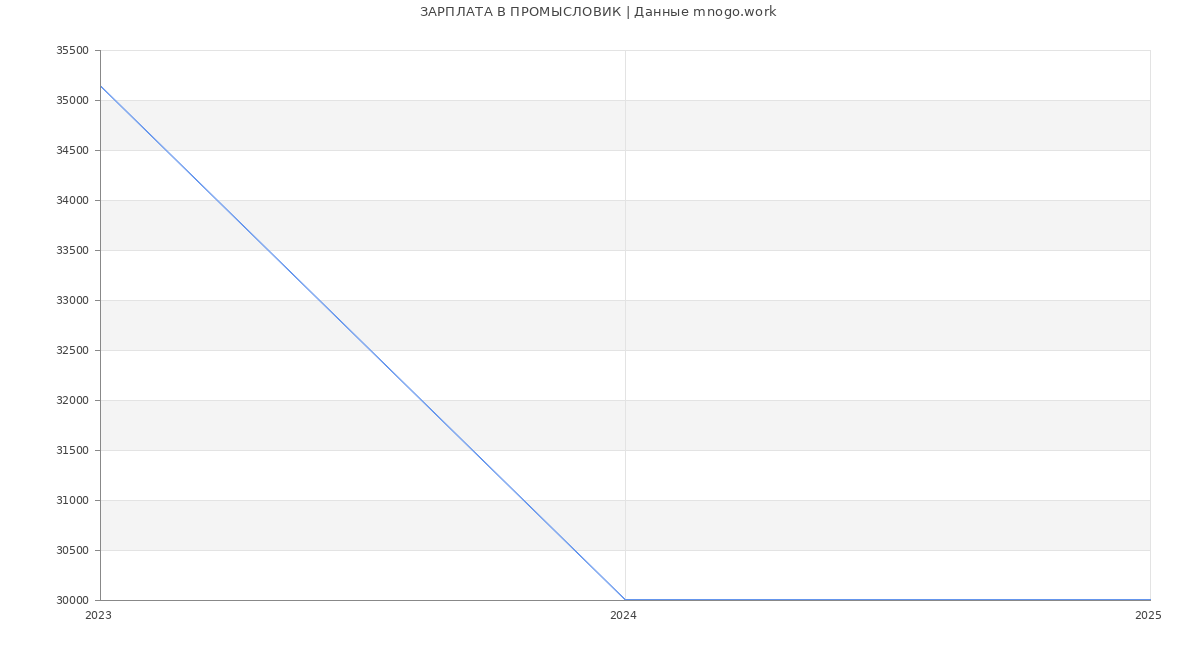Click the 34500 y-axis label
Screen dimensions: 1200x650
pyautogui.click(x=72, y=151)
